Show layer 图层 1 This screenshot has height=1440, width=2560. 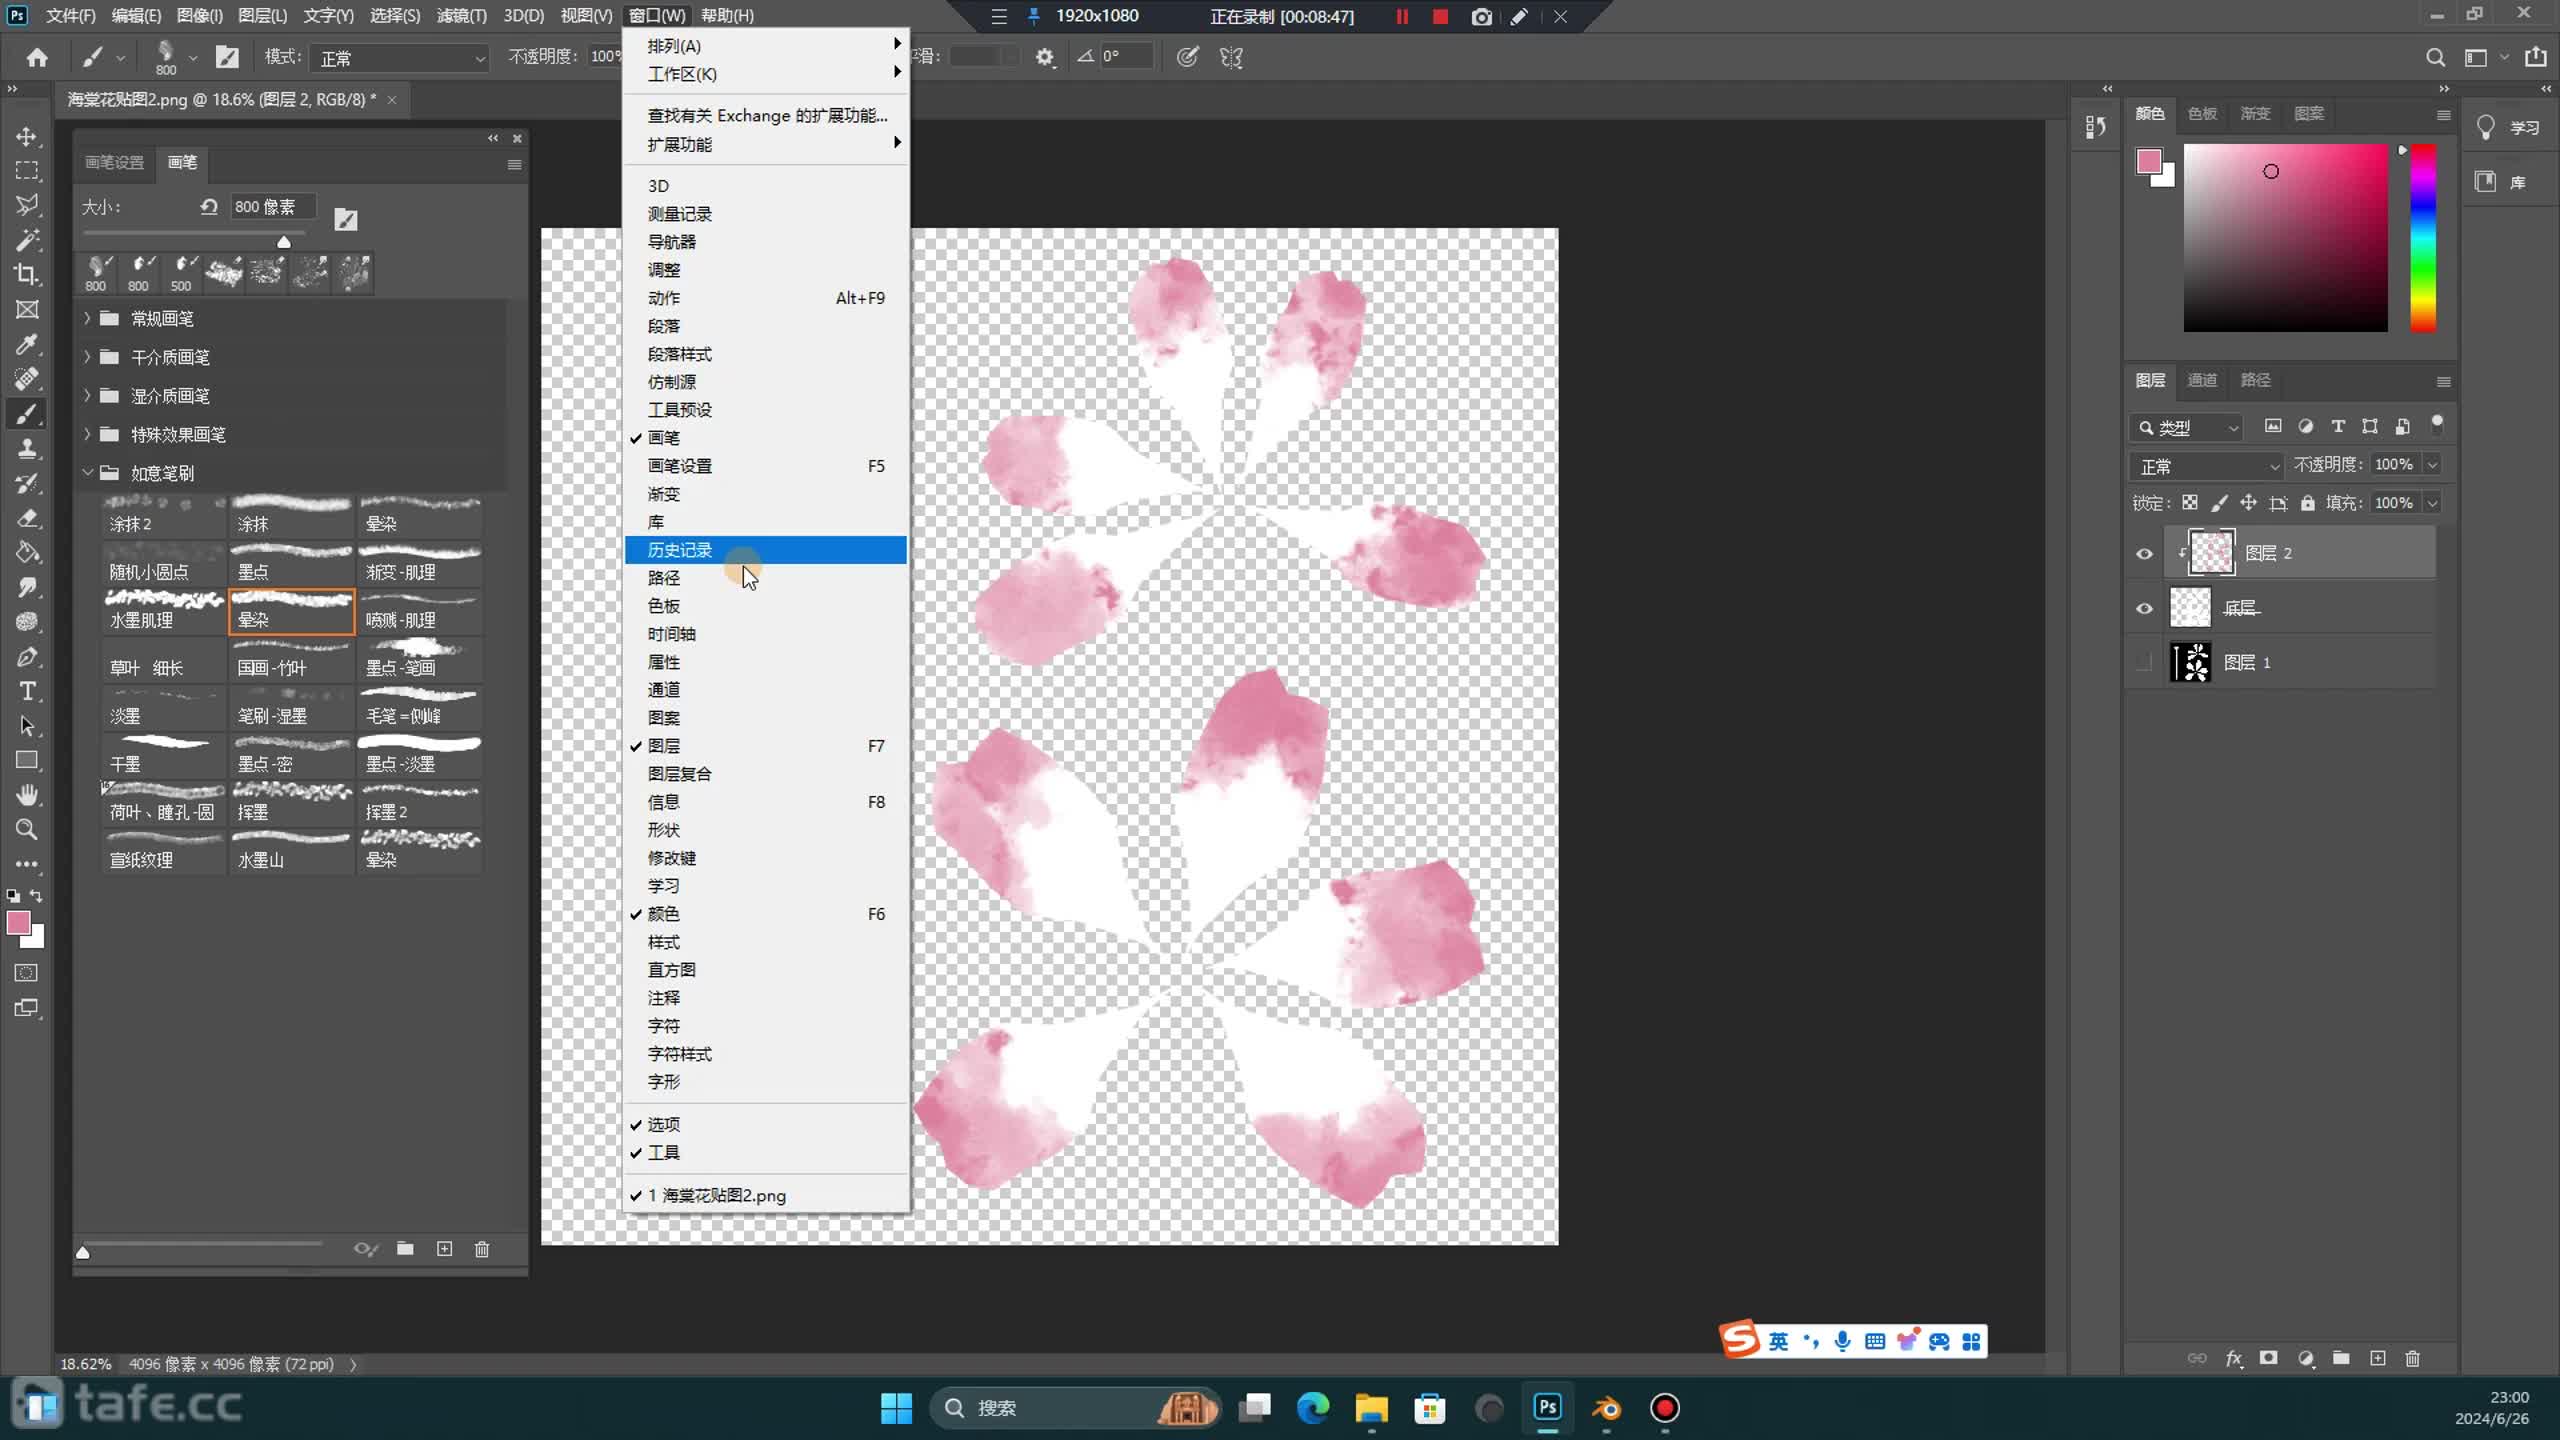[2144, 662]
